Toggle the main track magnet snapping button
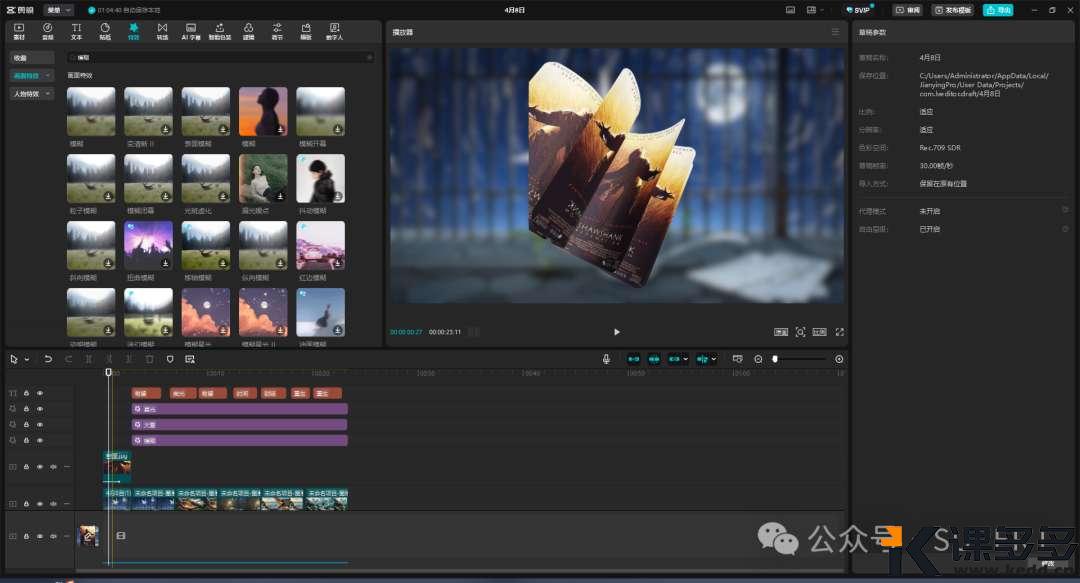This screenshot has height=583, width=1080. (x=633, y=359)
